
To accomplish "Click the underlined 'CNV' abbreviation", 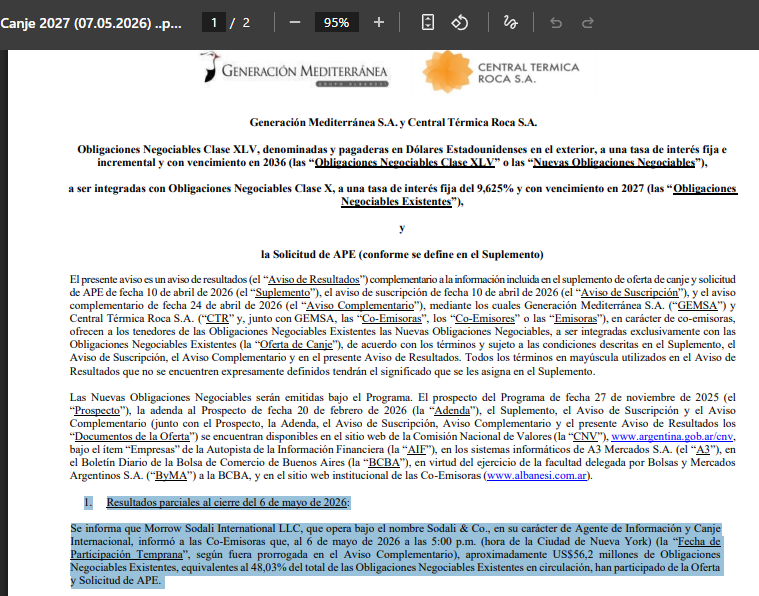I will pyautogui.click(x=585, y=436).
